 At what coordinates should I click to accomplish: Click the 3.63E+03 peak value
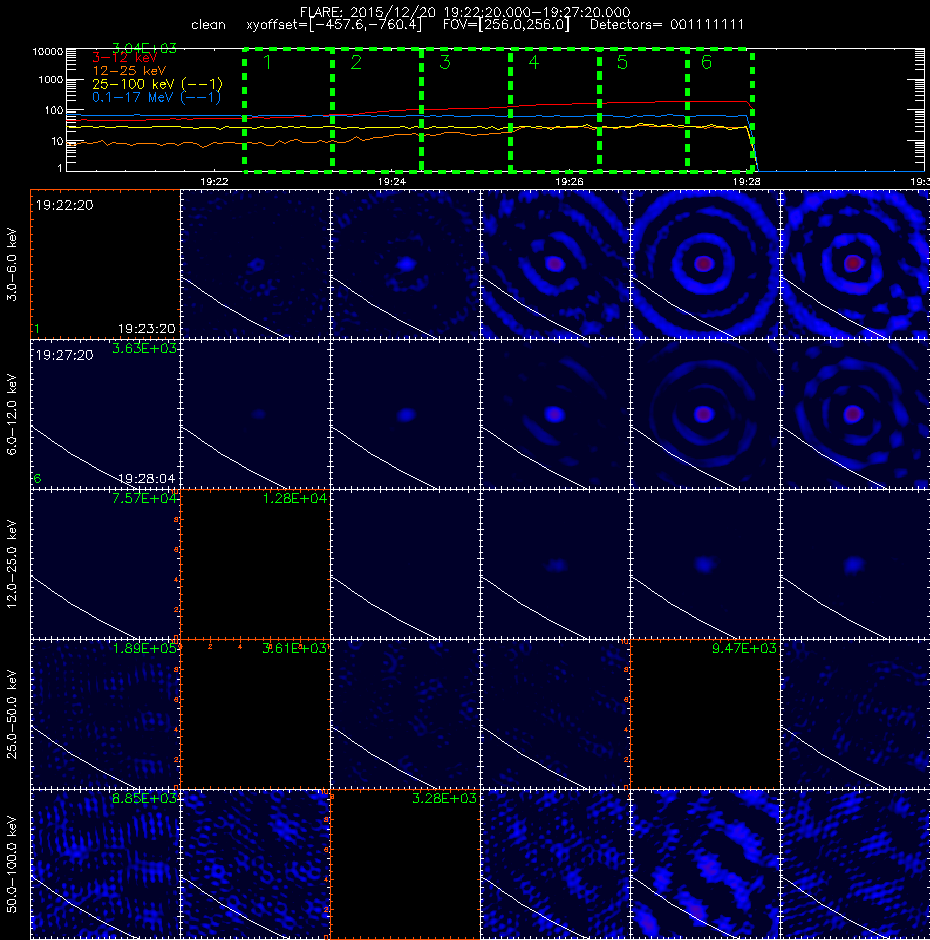click(145, 348)
